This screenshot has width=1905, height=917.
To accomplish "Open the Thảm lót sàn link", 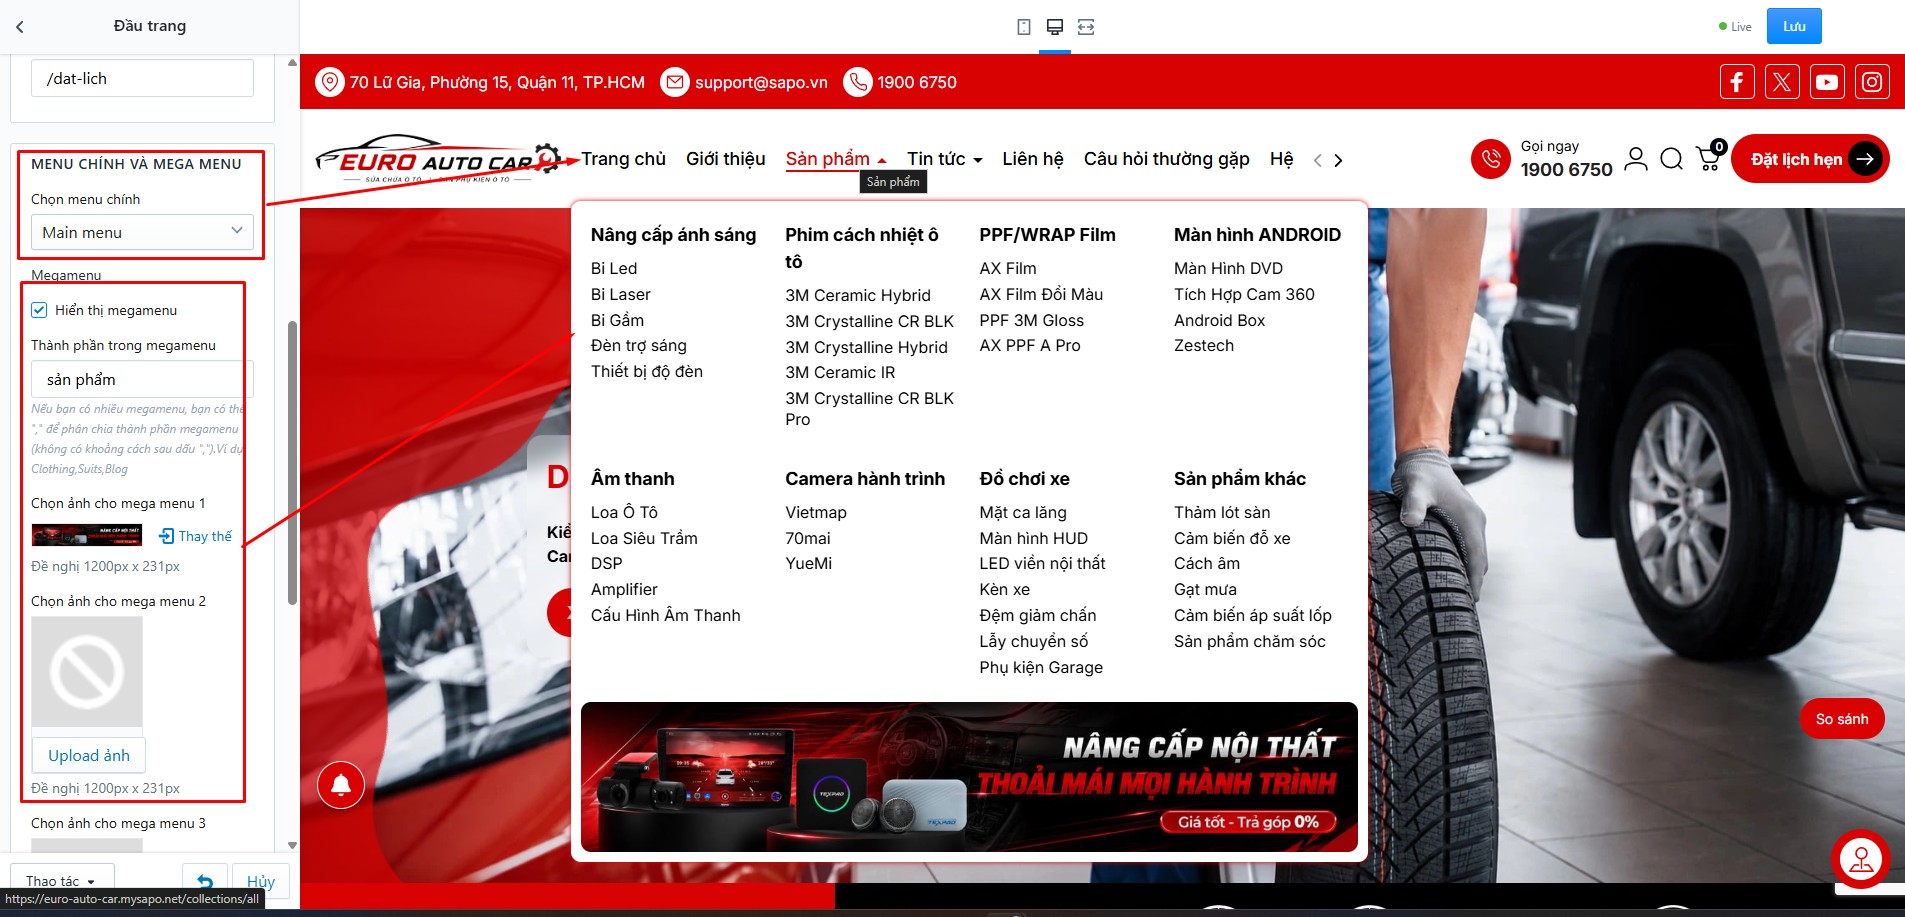I will tap(1222, 512).
